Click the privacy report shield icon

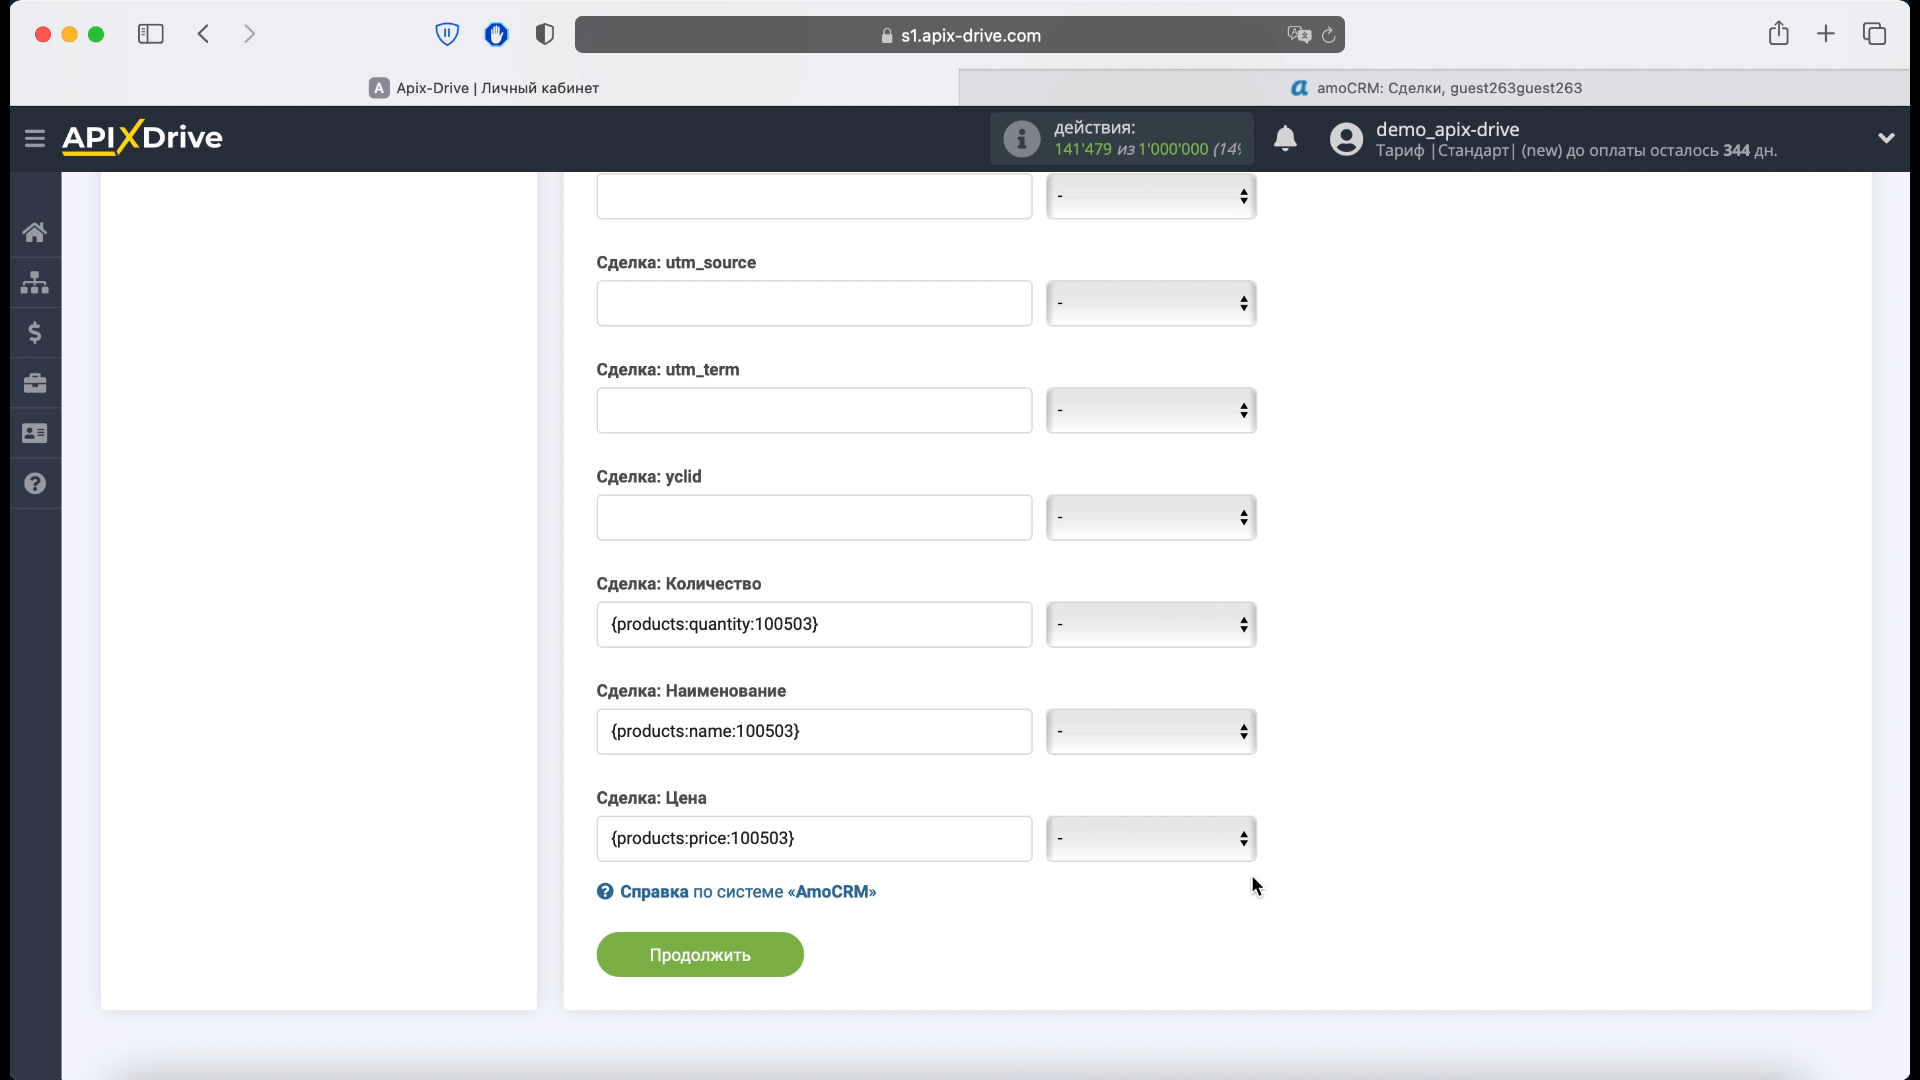pyautogui.click(x=544, y=34)
